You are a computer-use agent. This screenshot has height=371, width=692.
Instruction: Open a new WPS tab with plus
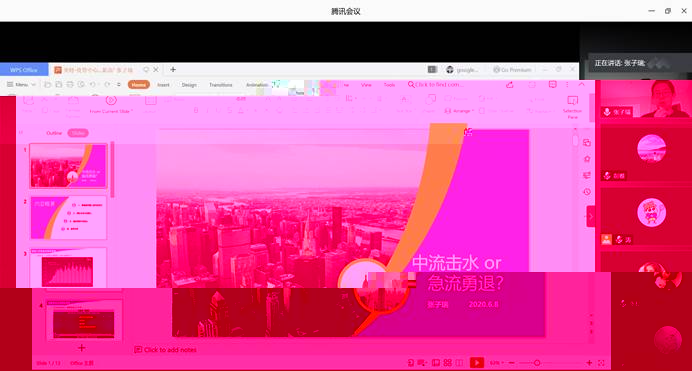point(173,70)
